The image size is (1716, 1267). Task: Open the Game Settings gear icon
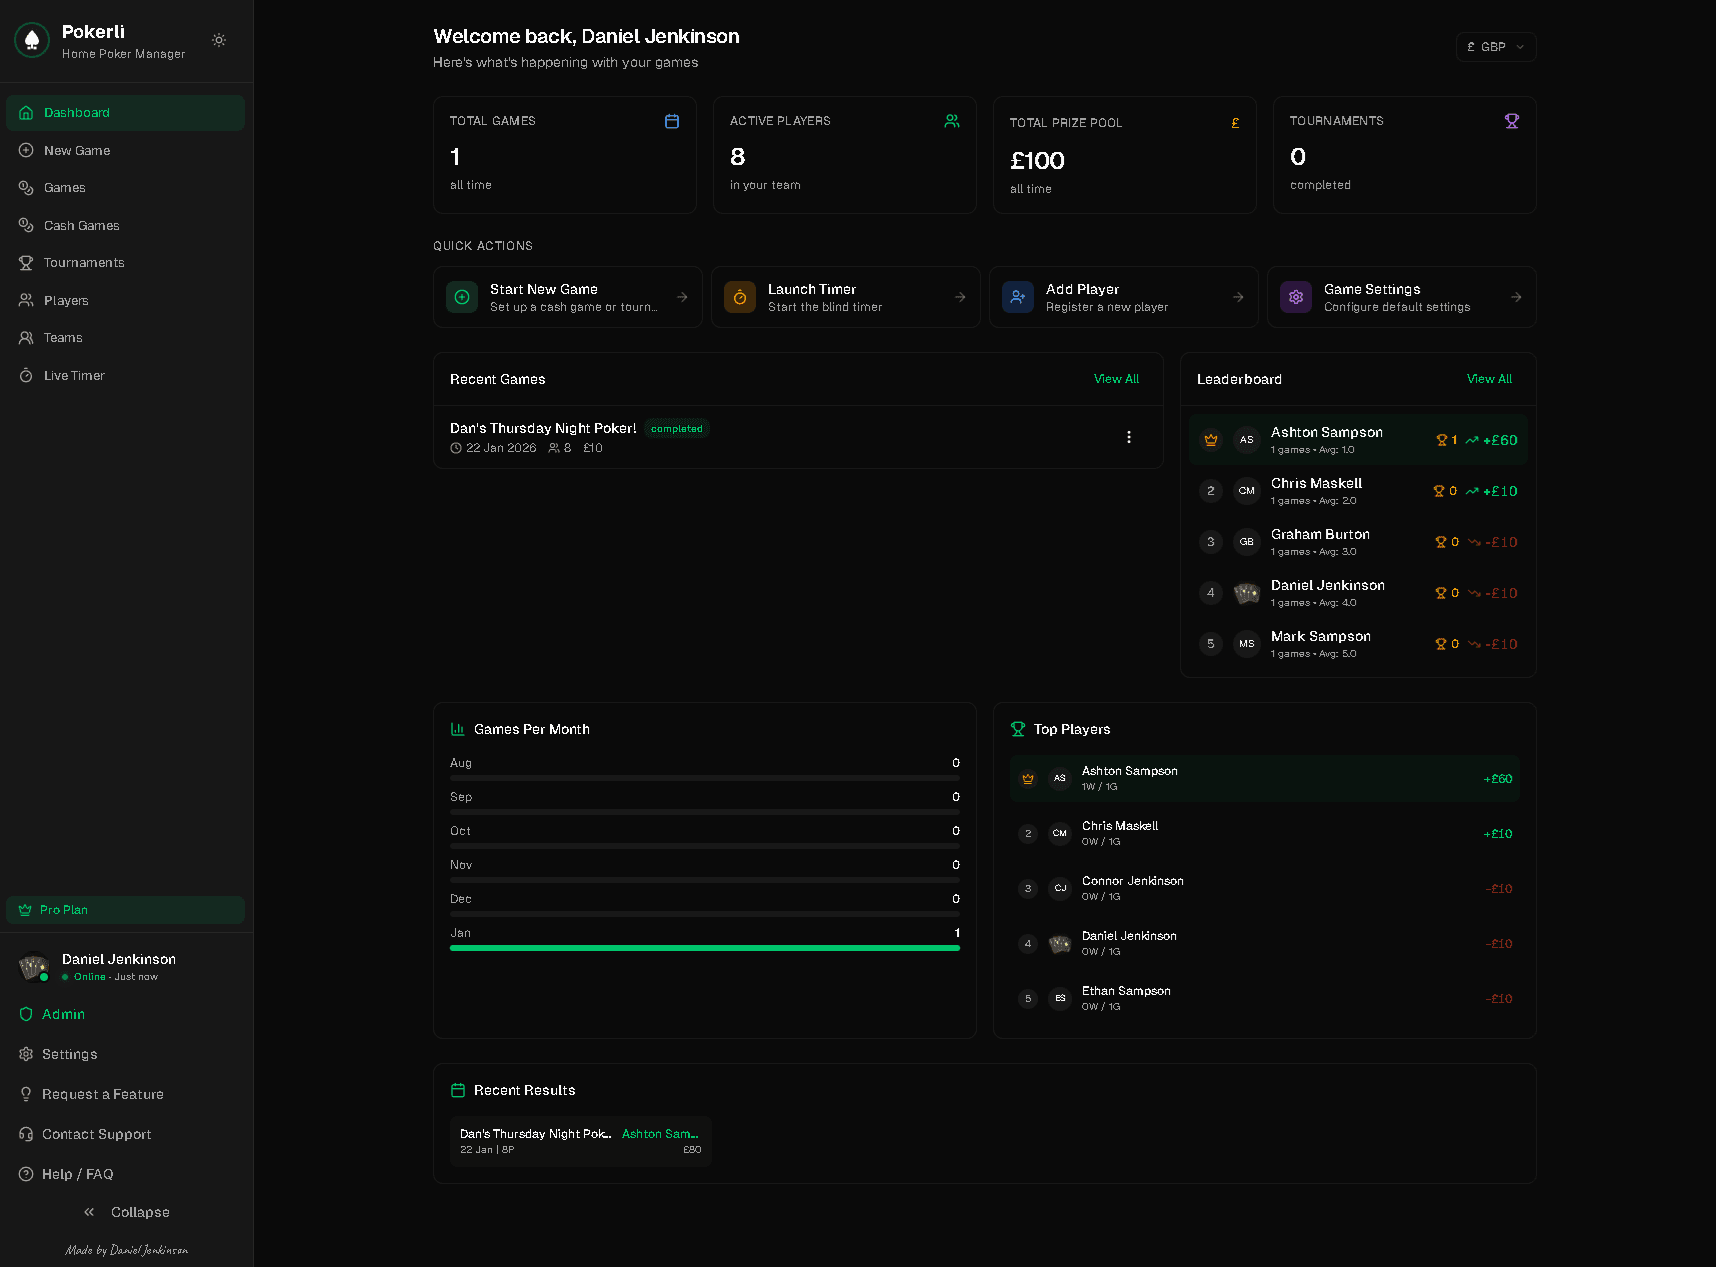1295,296
